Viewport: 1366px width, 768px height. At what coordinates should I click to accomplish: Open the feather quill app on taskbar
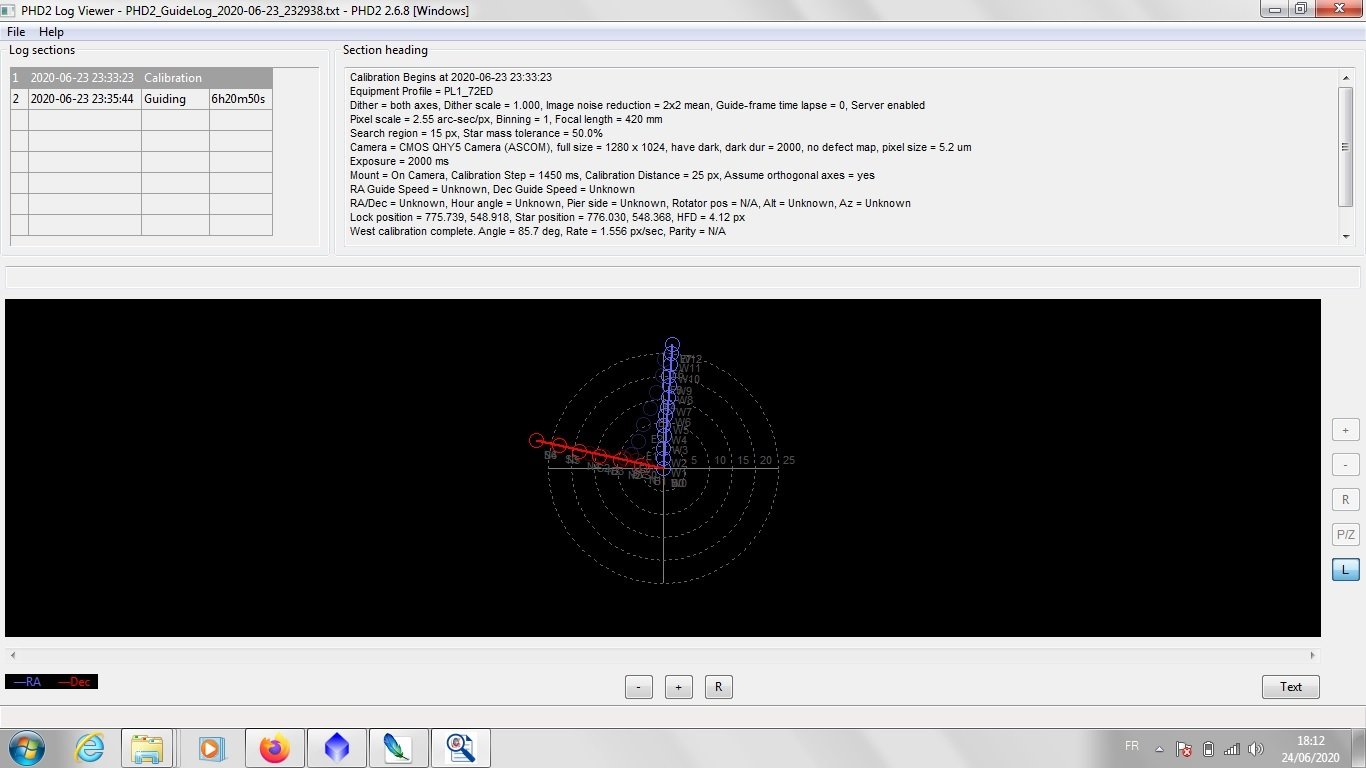click(x=398, y=748)
